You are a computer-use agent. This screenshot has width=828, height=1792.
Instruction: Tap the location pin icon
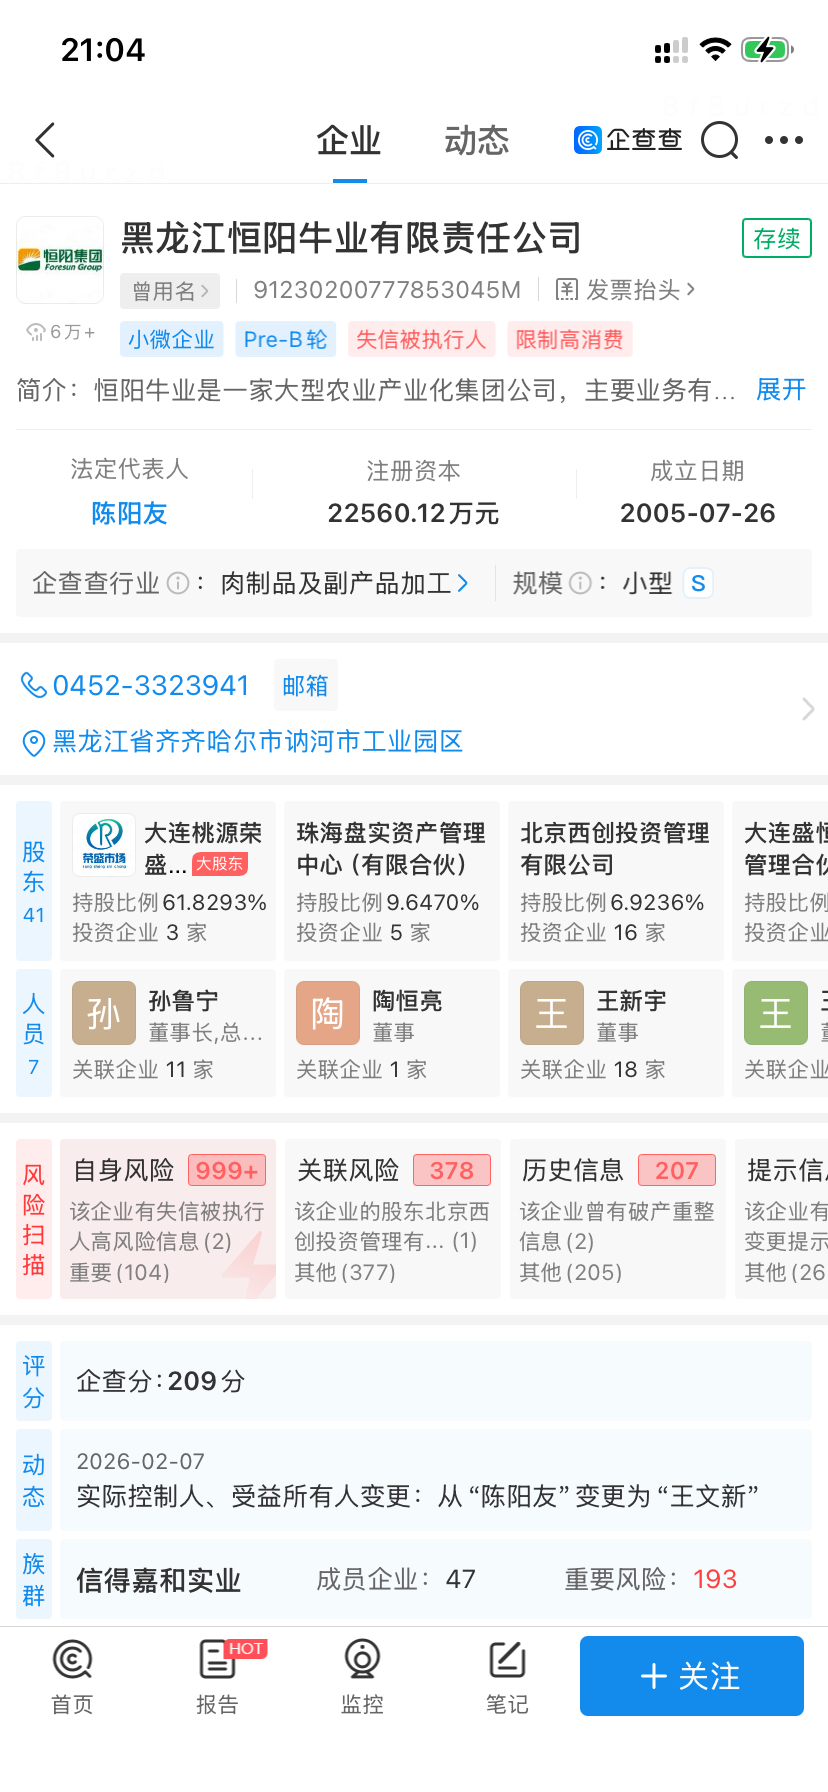[34, 742]
